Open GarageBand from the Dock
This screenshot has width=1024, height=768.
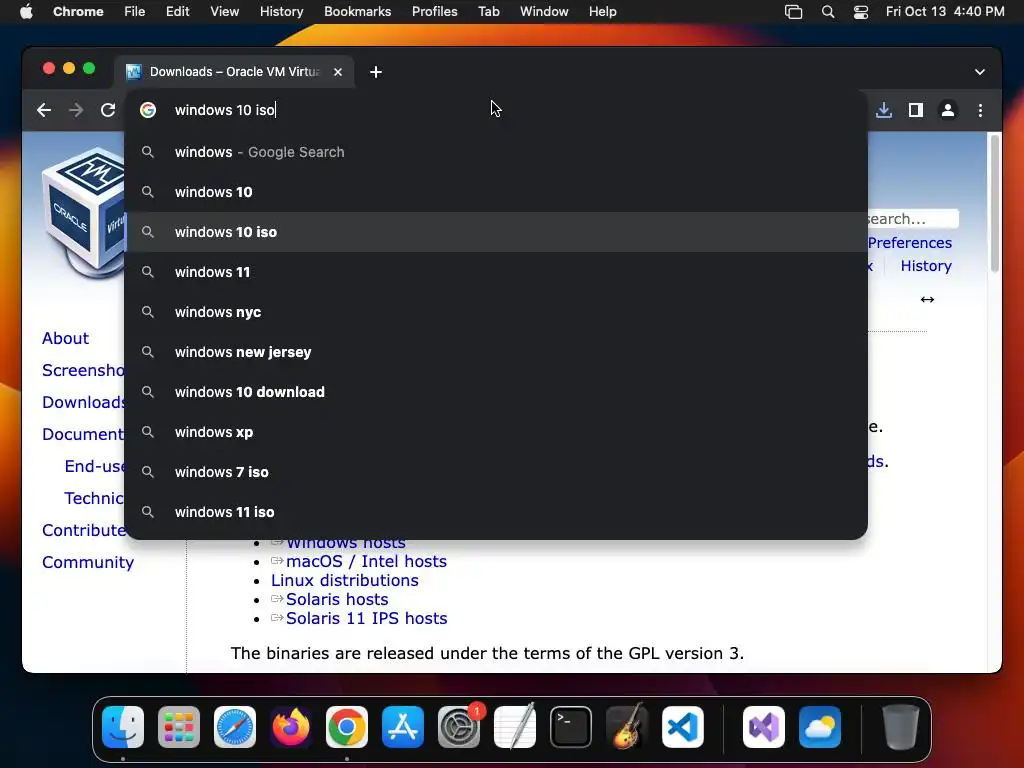click(627, 727)
